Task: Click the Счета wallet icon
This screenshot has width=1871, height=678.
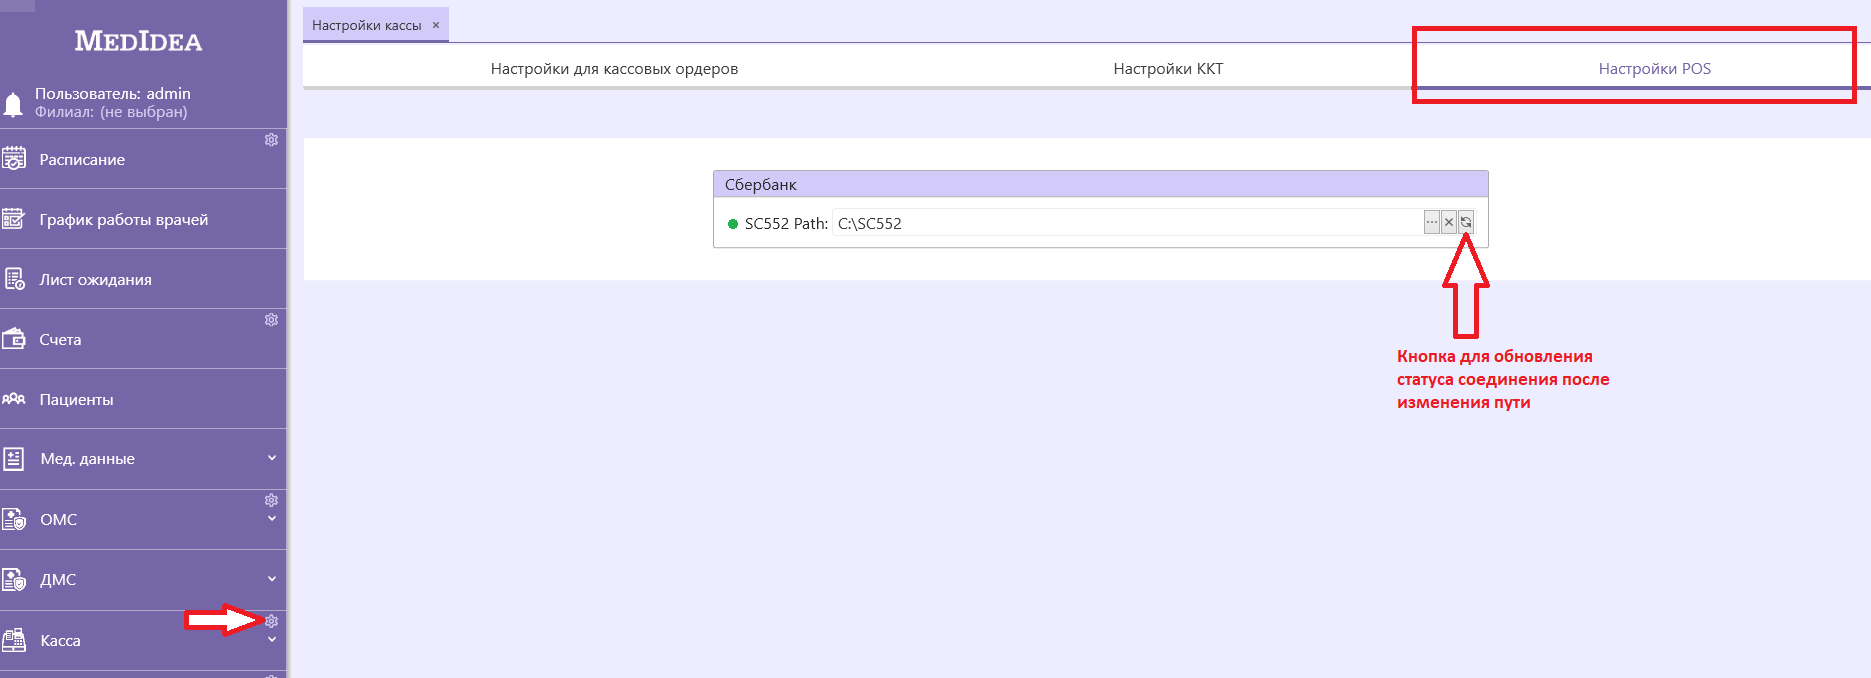Action: [x=13, y=339]
